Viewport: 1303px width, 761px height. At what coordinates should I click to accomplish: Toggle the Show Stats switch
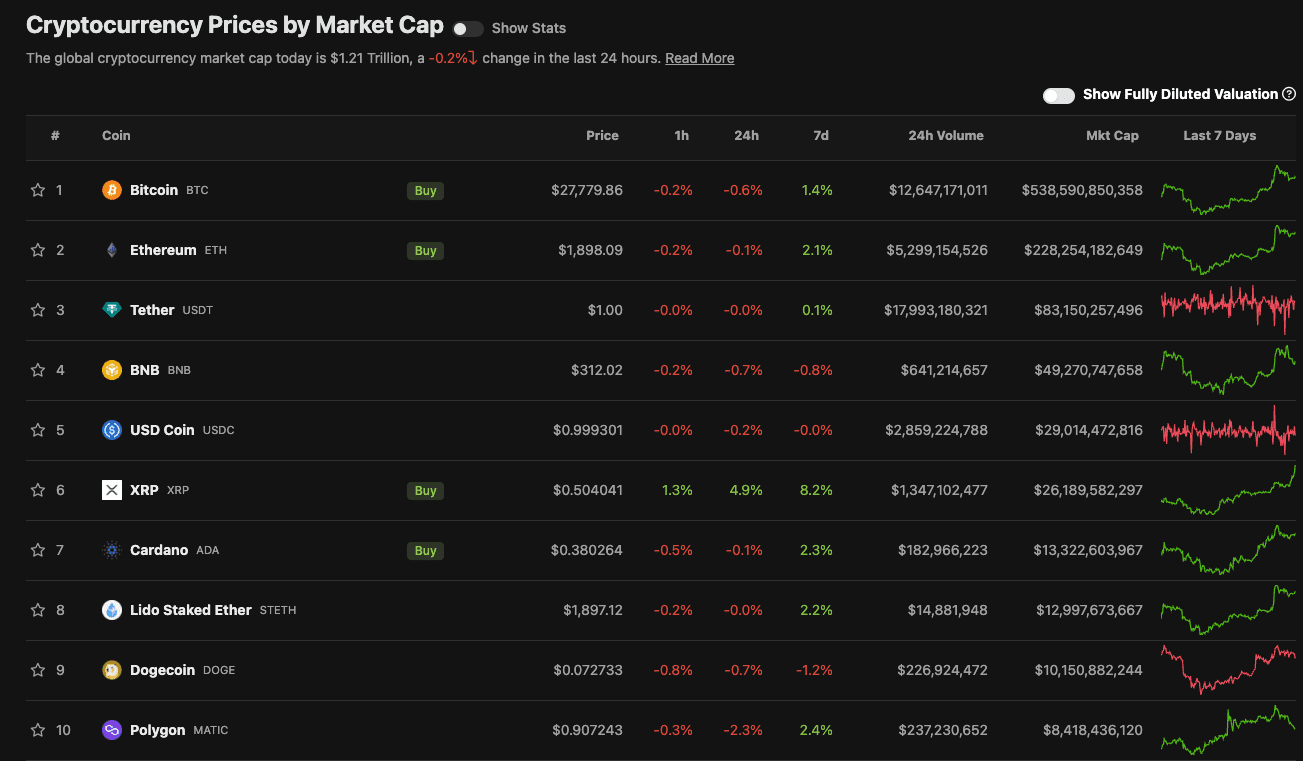click(x=468, y=29)
